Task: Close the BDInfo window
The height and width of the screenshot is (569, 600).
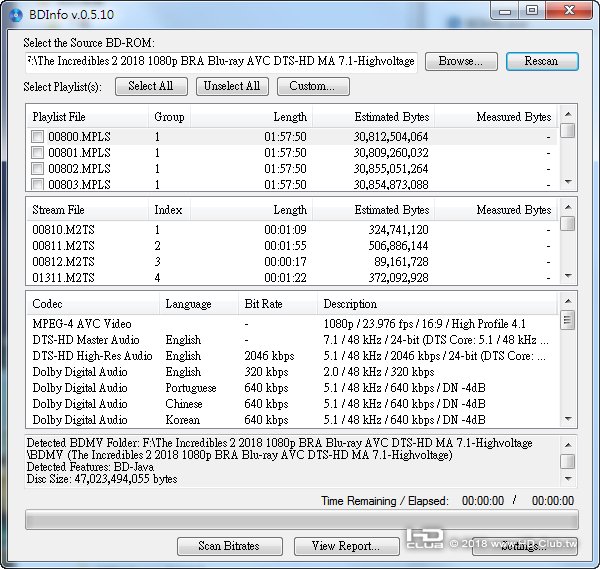Action: pos(569,11)
